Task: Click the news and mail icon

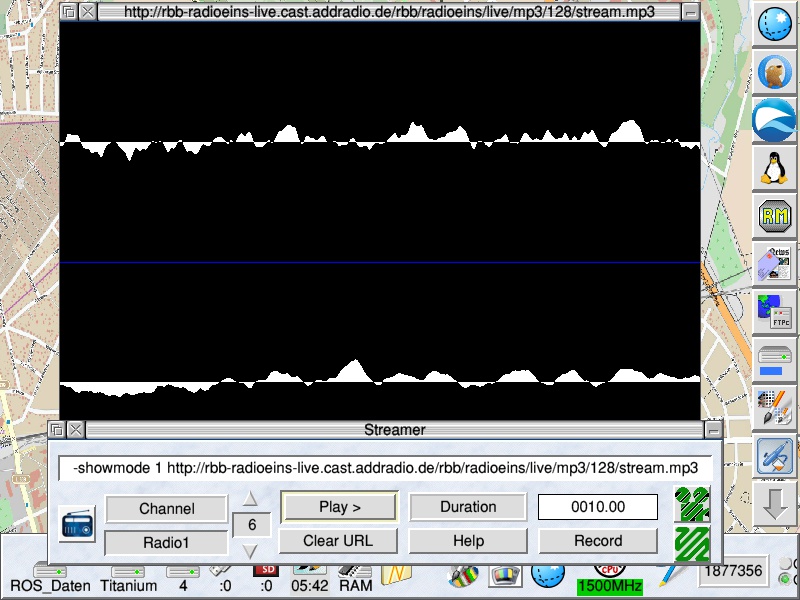Action: tap(772, 263)
